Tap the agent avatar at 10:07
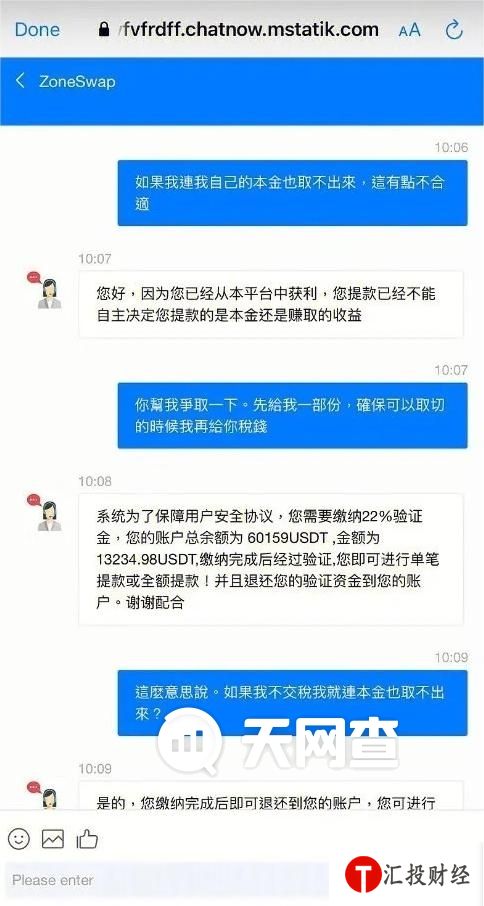The width and height of the screenshot is (484, 906). coord(47,291)
